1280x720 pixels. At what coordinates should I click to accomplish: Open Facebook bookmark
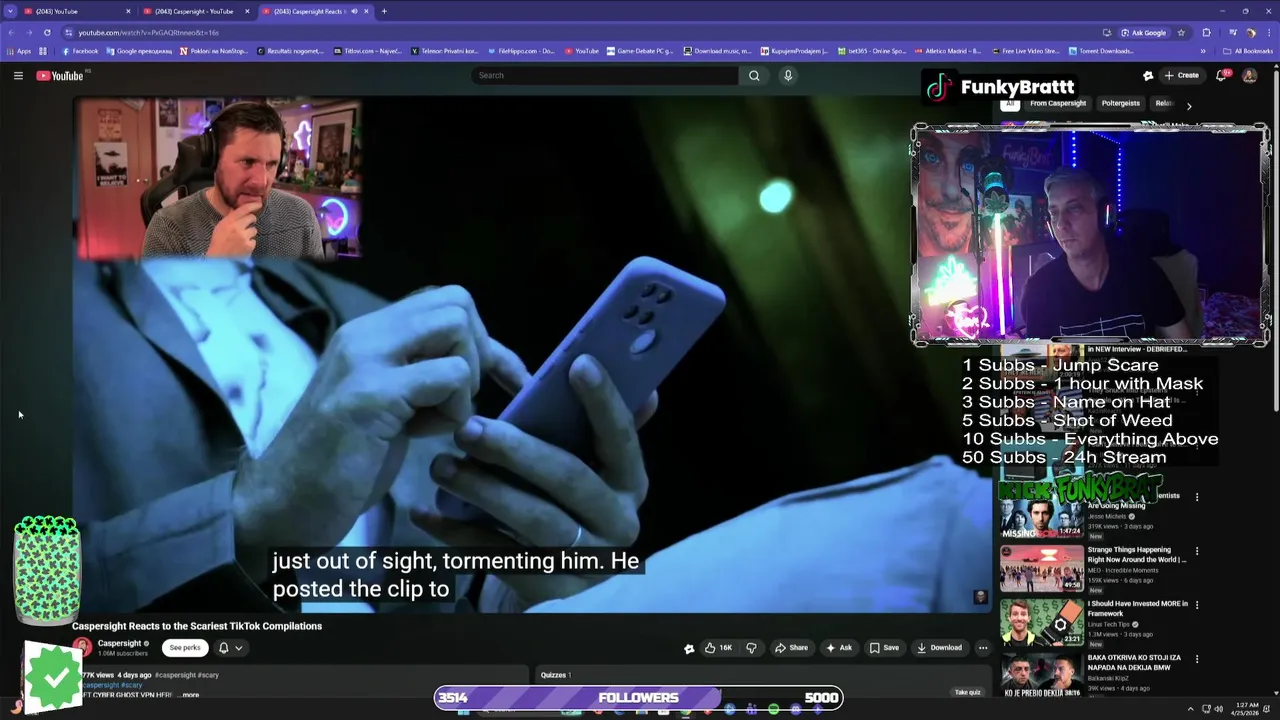80,51
